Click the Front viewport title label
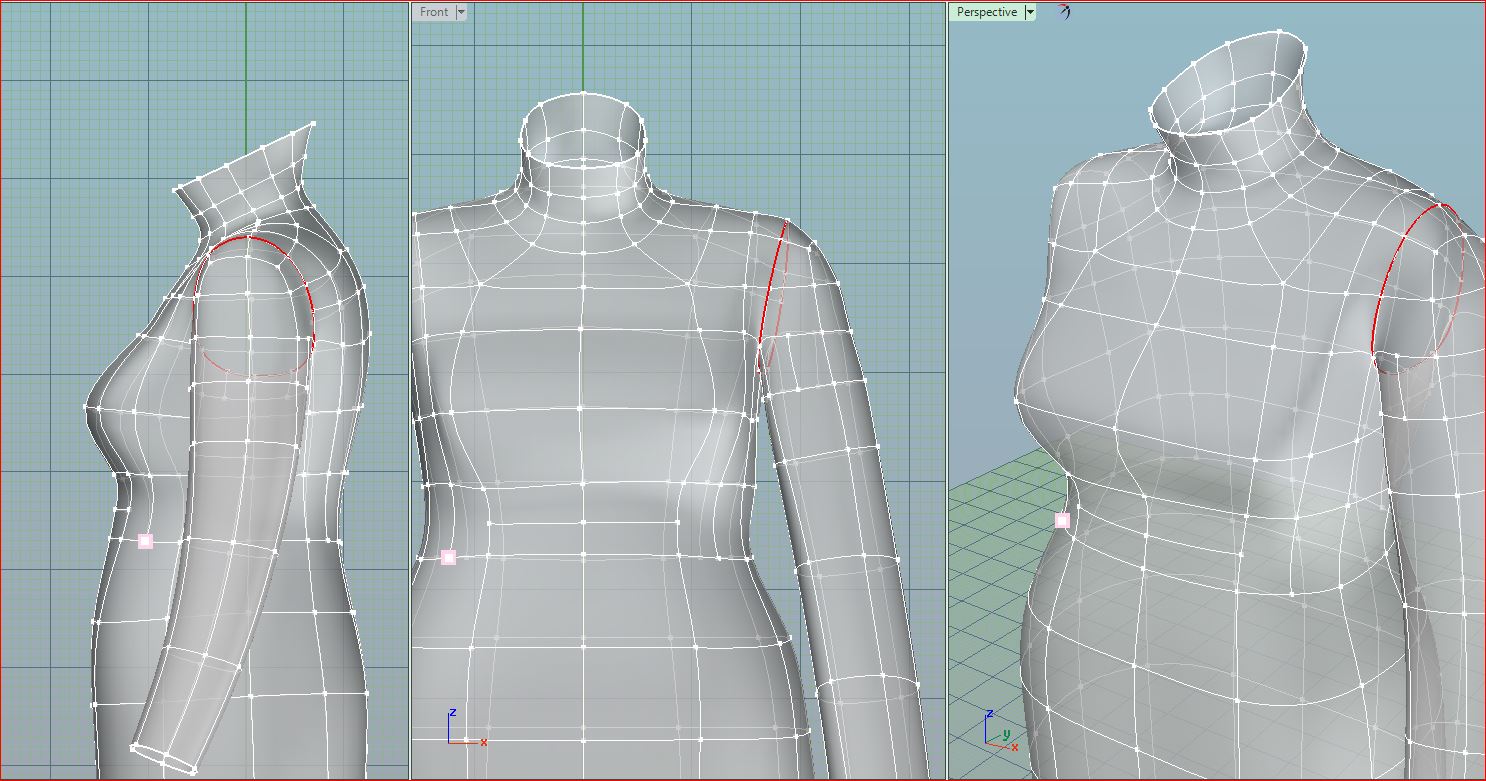This screenshot has height=781, width=1486. coord(434,12)
